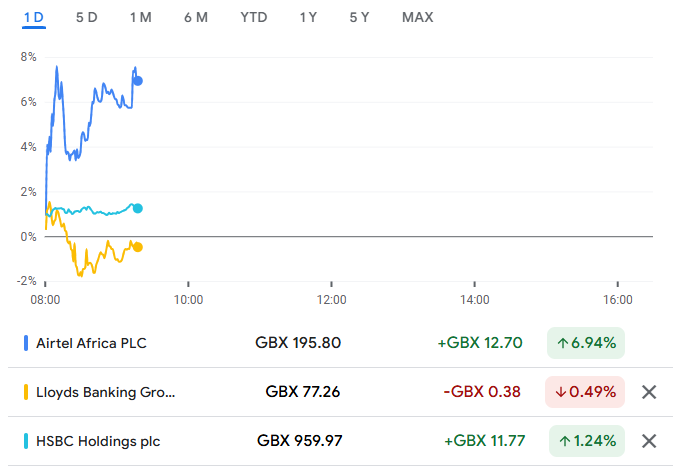Select the MAX time range

click(418, 18)
